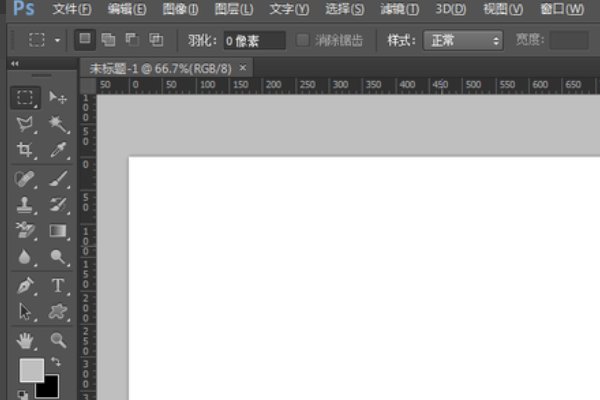Click the 羽化 feather input field
Image resolution: width=600 pixels, height=400 pixels.
254,41
